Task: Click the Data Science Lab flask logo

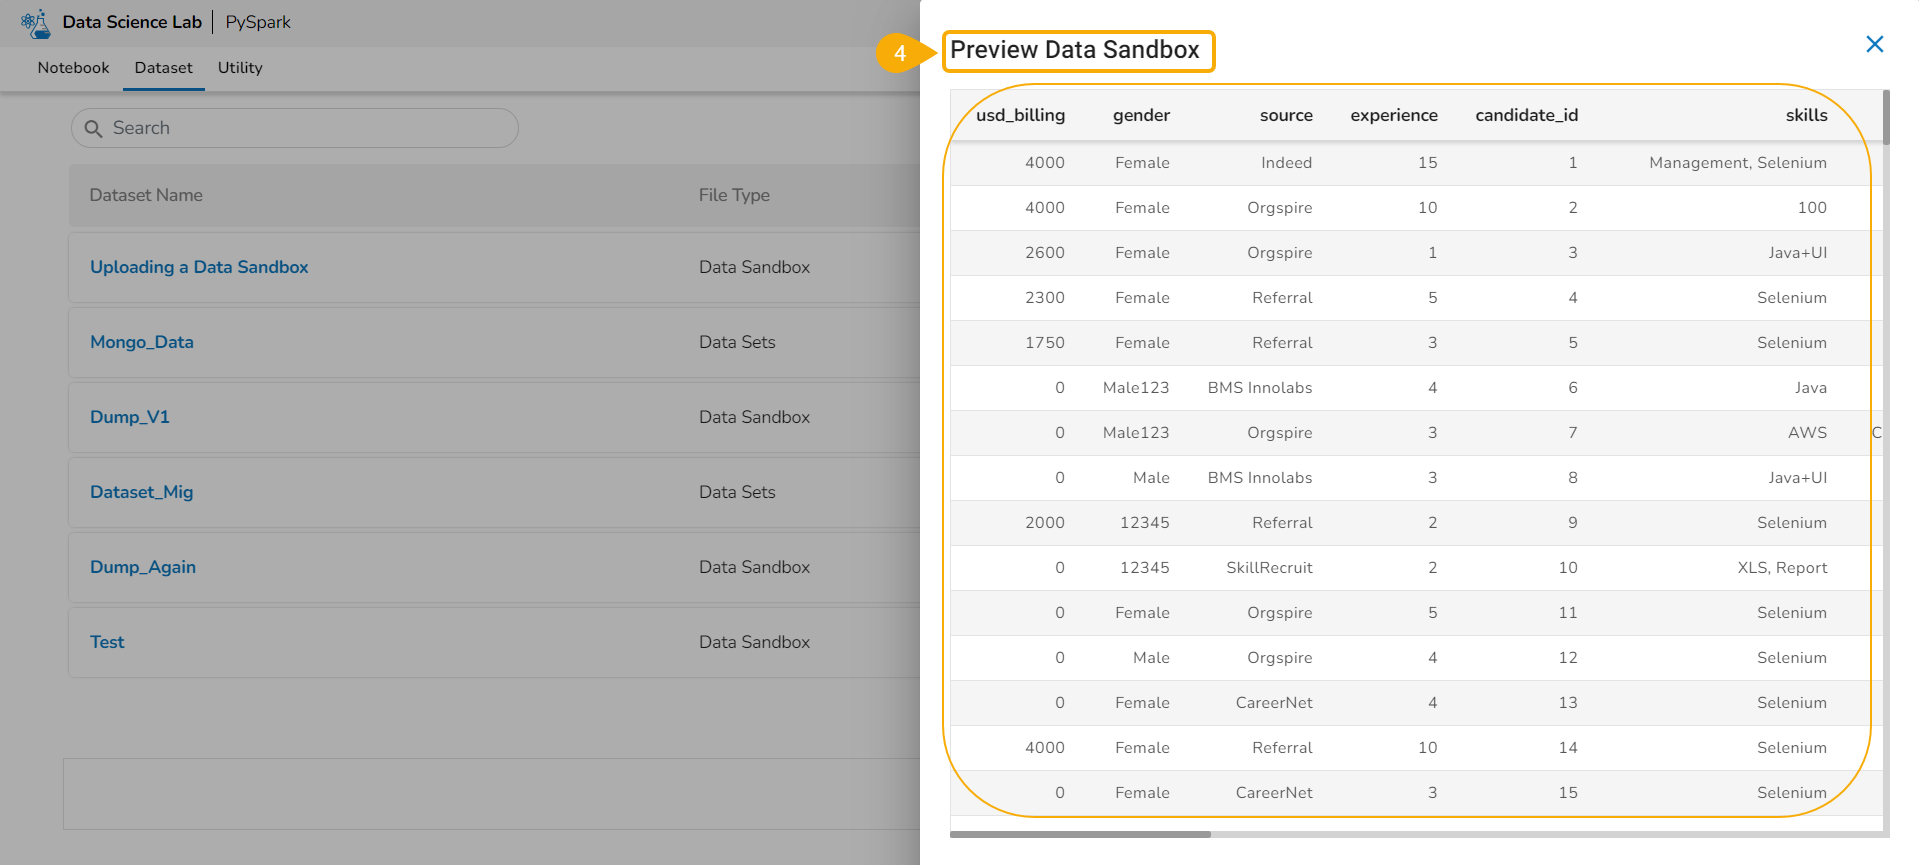Action: coord(36,23)
